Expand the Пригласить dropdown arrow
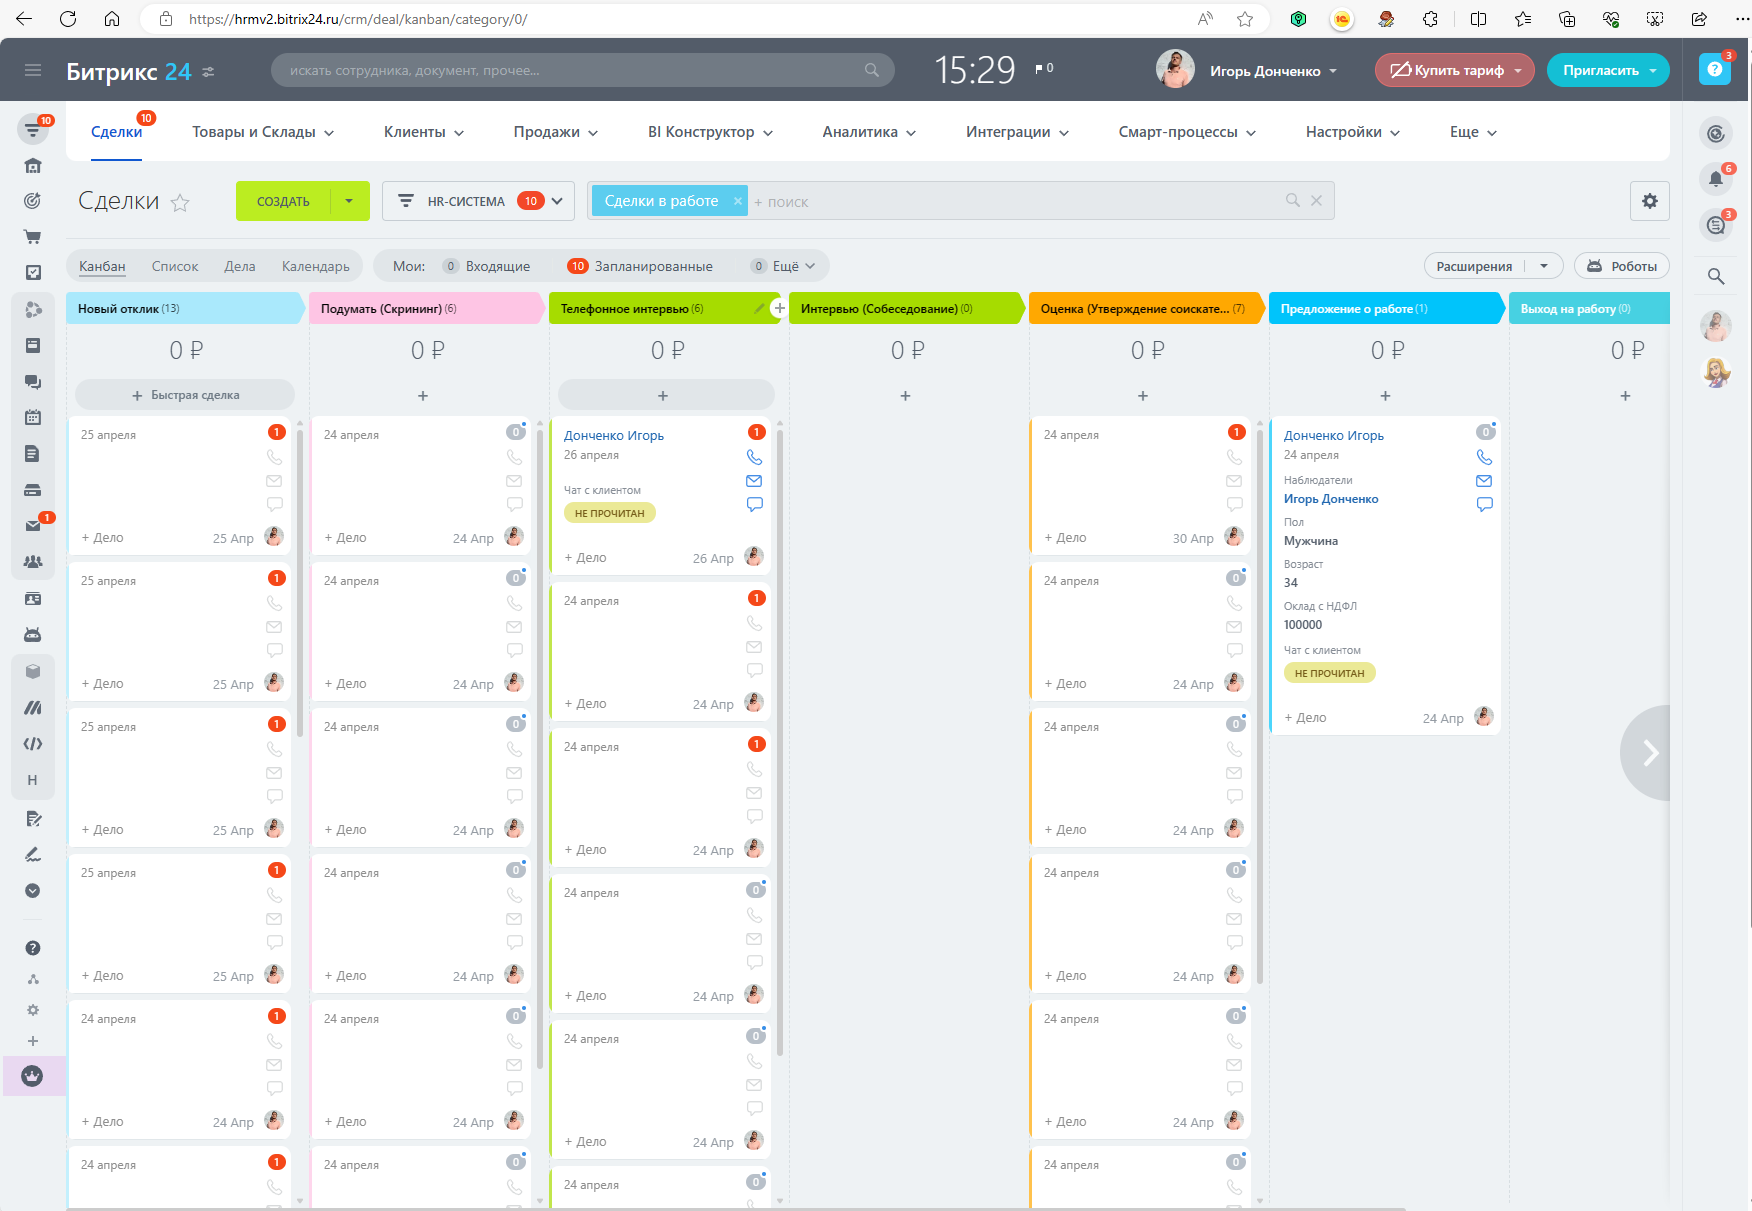 (1653, 70)
